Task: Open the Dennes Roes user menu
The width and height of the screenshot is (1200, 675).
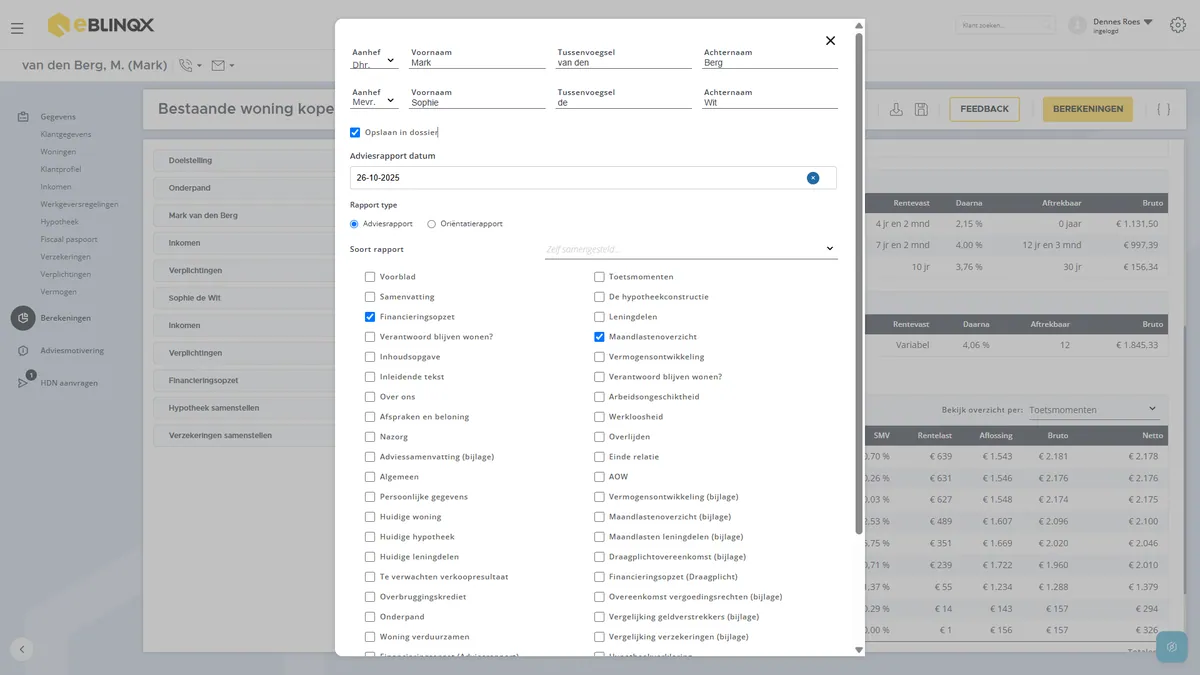Action: click(x=1123, y=25)
